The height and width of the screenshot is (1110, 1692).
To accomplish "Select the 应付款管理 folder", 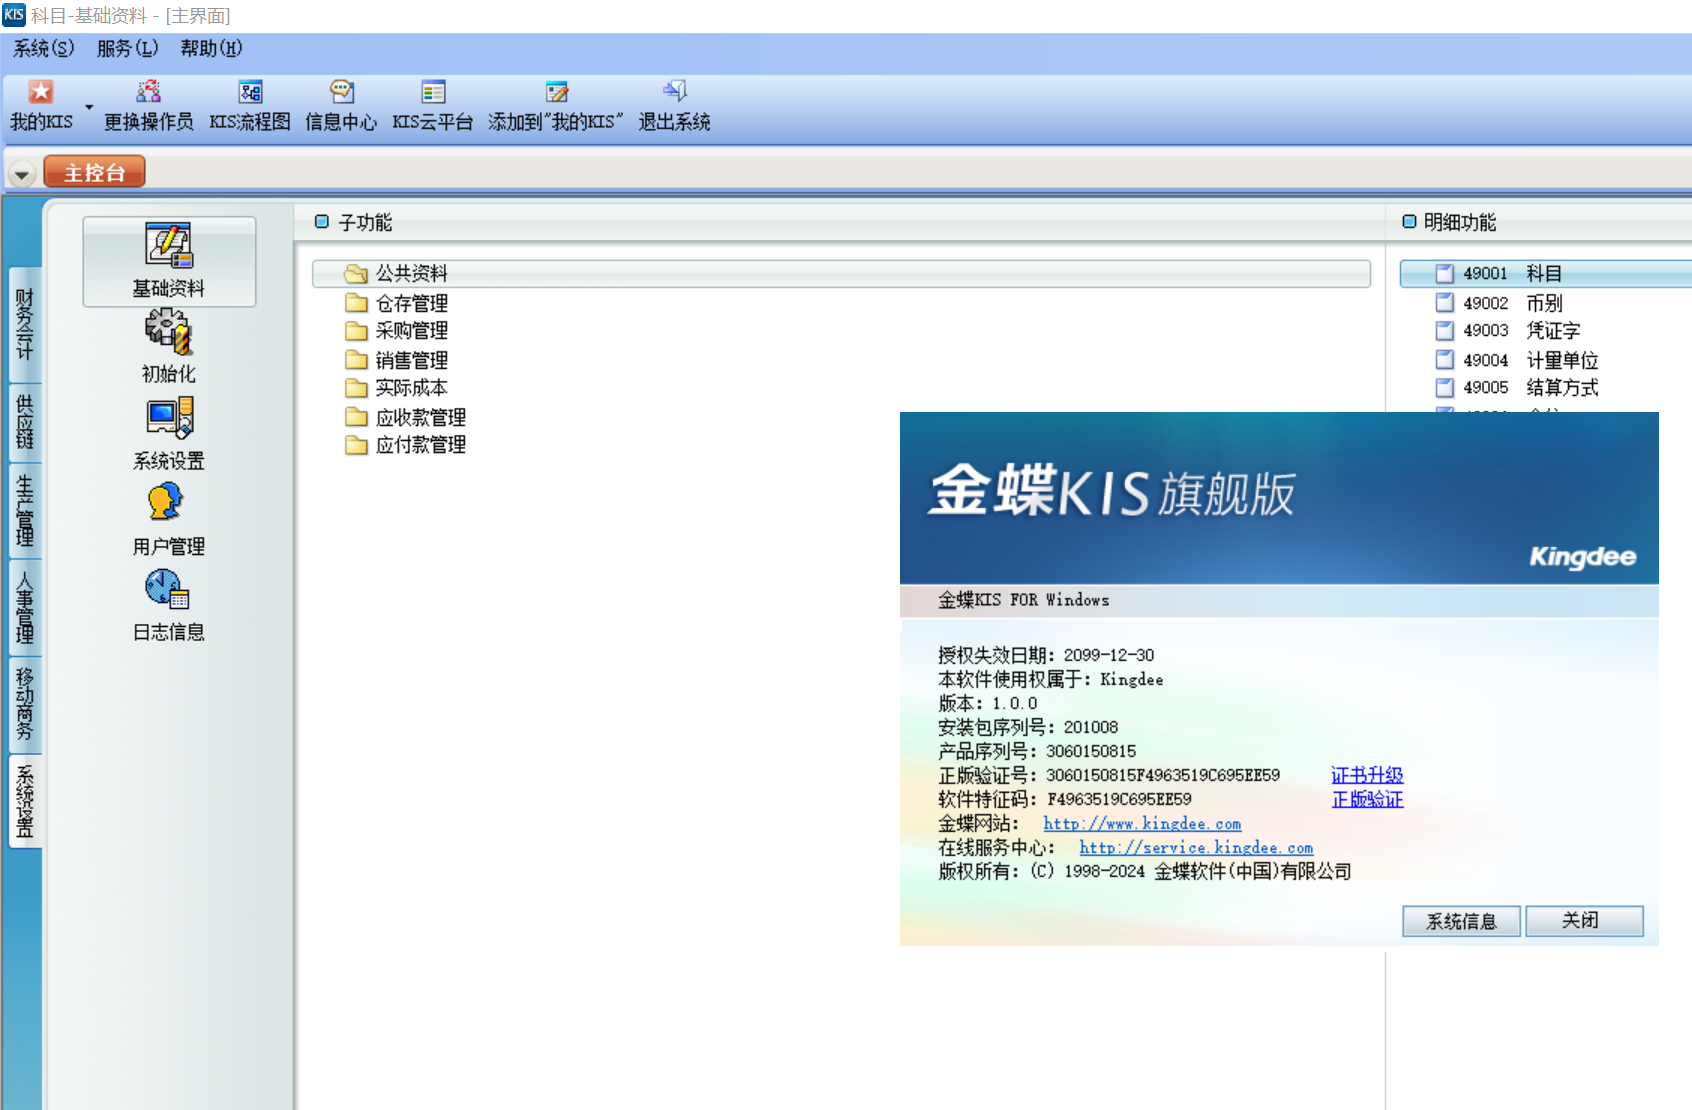I will coord(406,445).
